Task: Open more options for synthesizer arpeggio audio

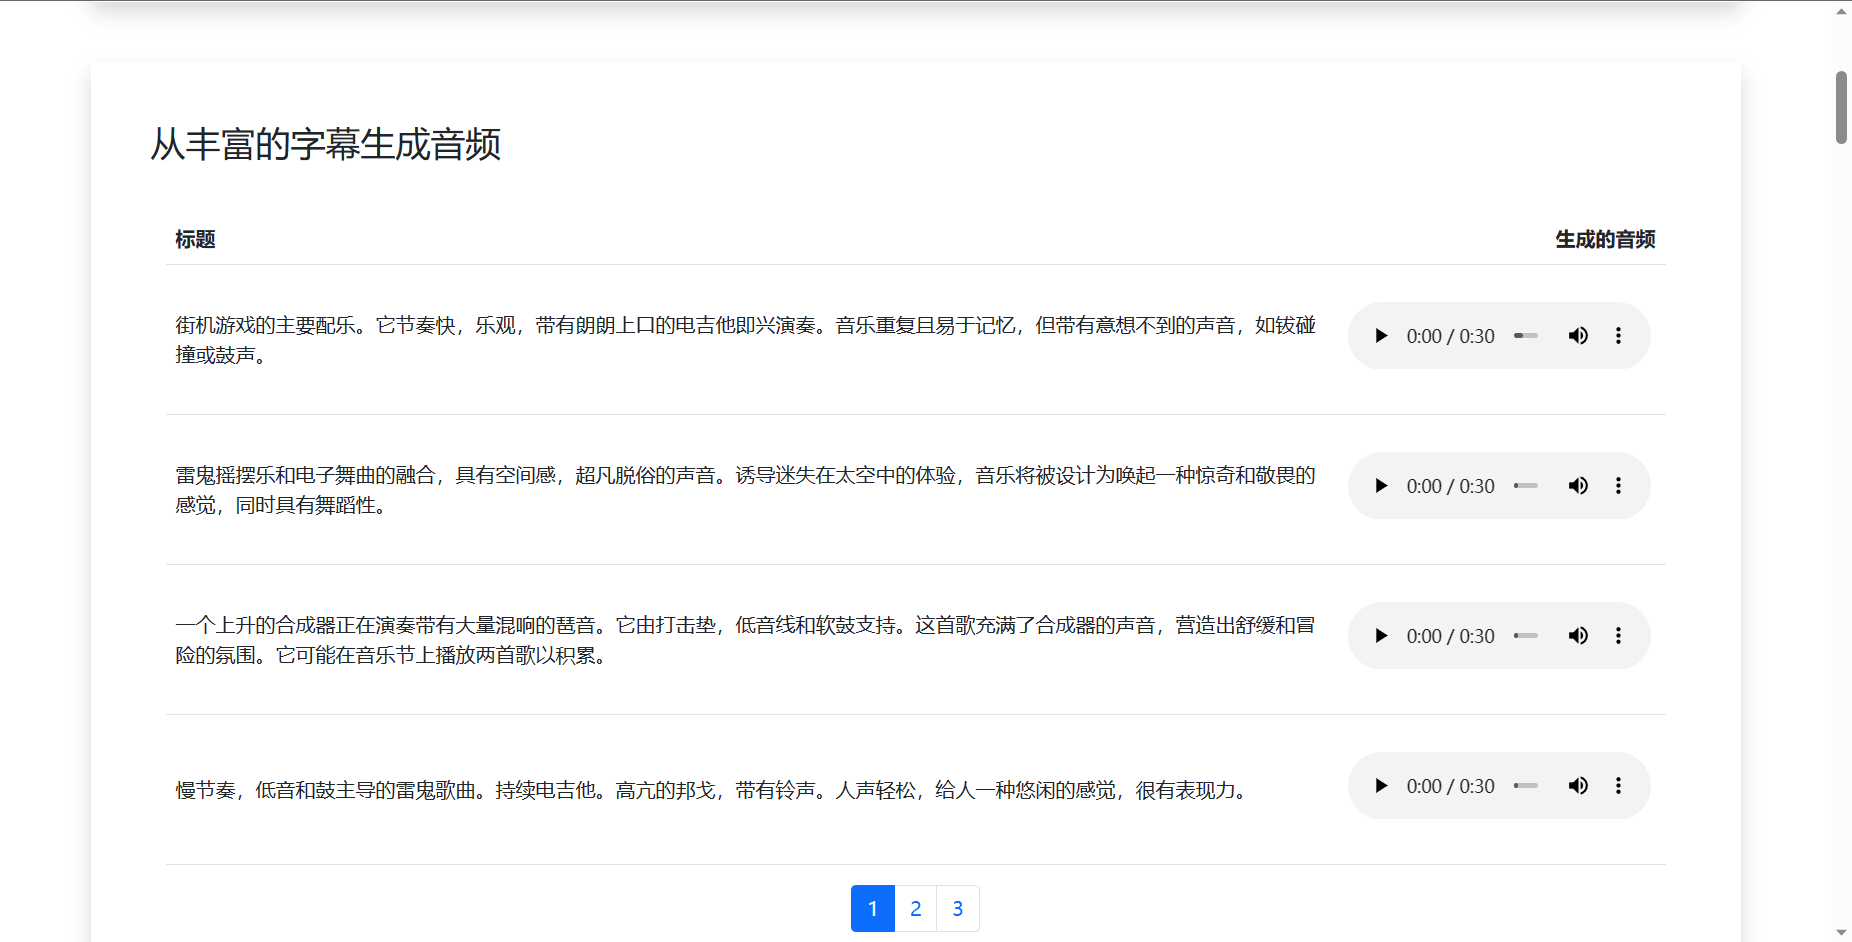Action: tap(1618, 636)
